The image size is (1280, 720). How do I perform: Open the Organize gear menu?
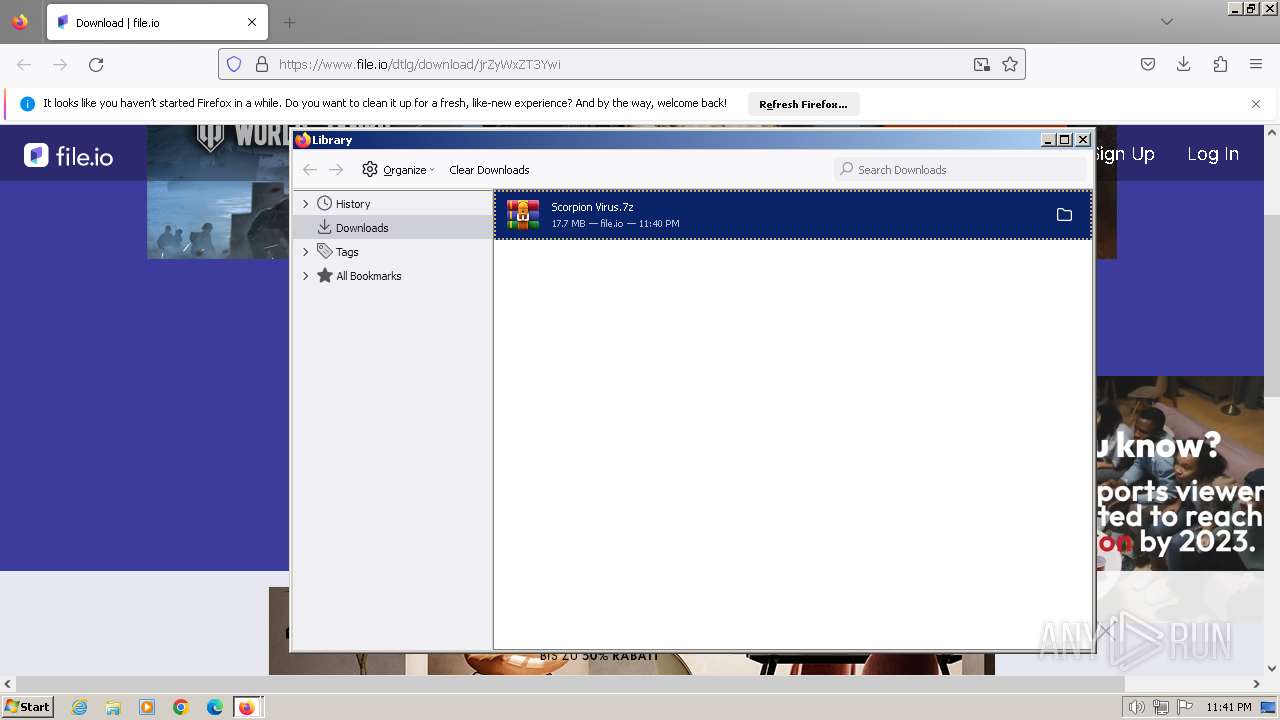[x=398, y=170]
